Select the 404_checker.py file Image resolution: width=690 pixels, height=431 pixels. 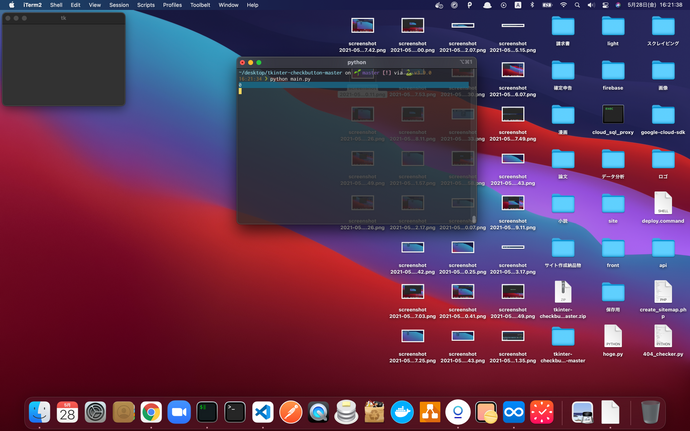[663, 336]
